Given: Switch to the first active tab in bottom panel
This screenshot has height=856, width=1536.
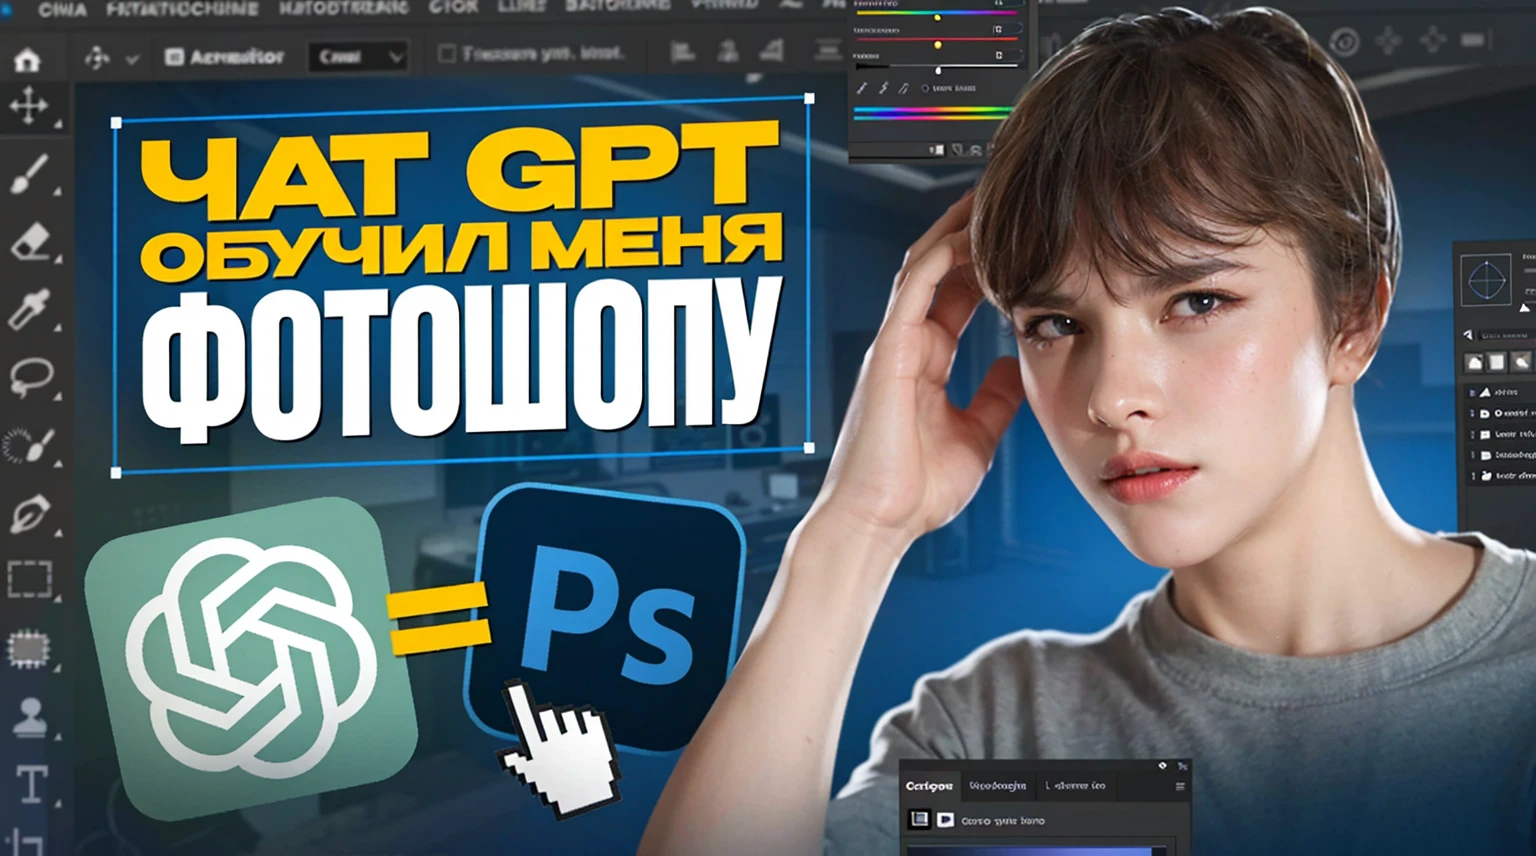Looking at the screenshot, I should (x=929, y=786).
